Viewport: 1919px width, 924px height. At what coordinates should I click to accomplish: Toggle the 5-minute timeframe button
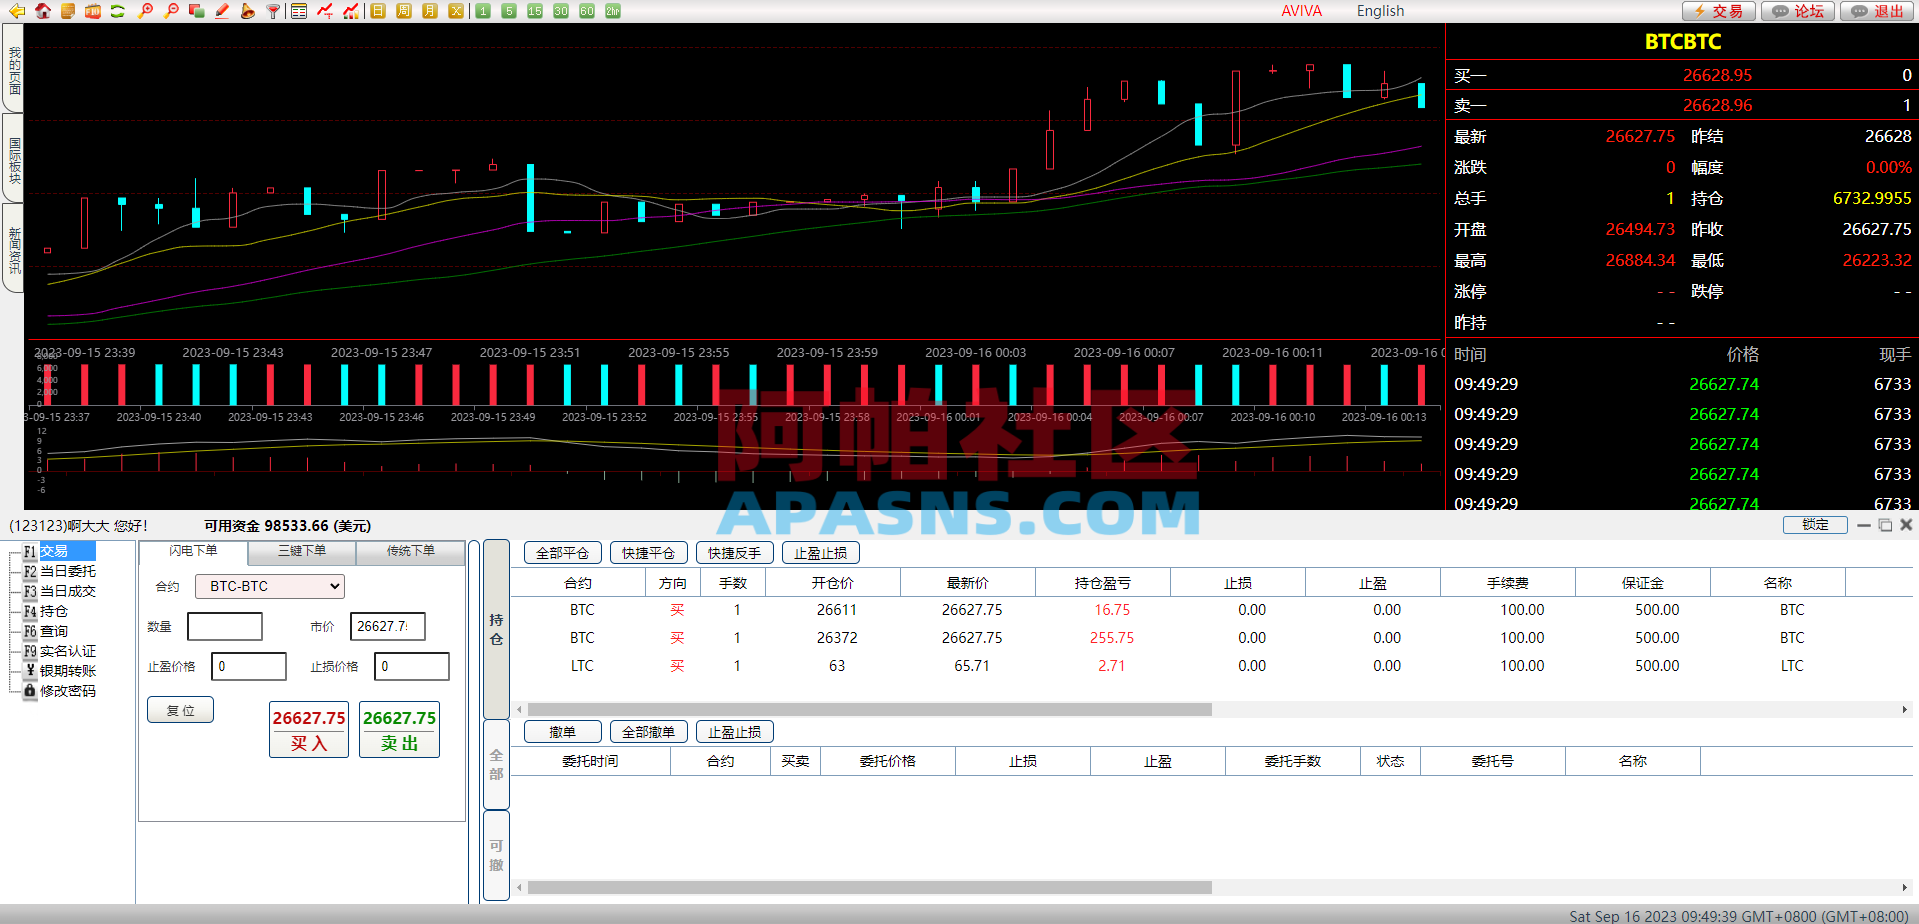(508, 11)
